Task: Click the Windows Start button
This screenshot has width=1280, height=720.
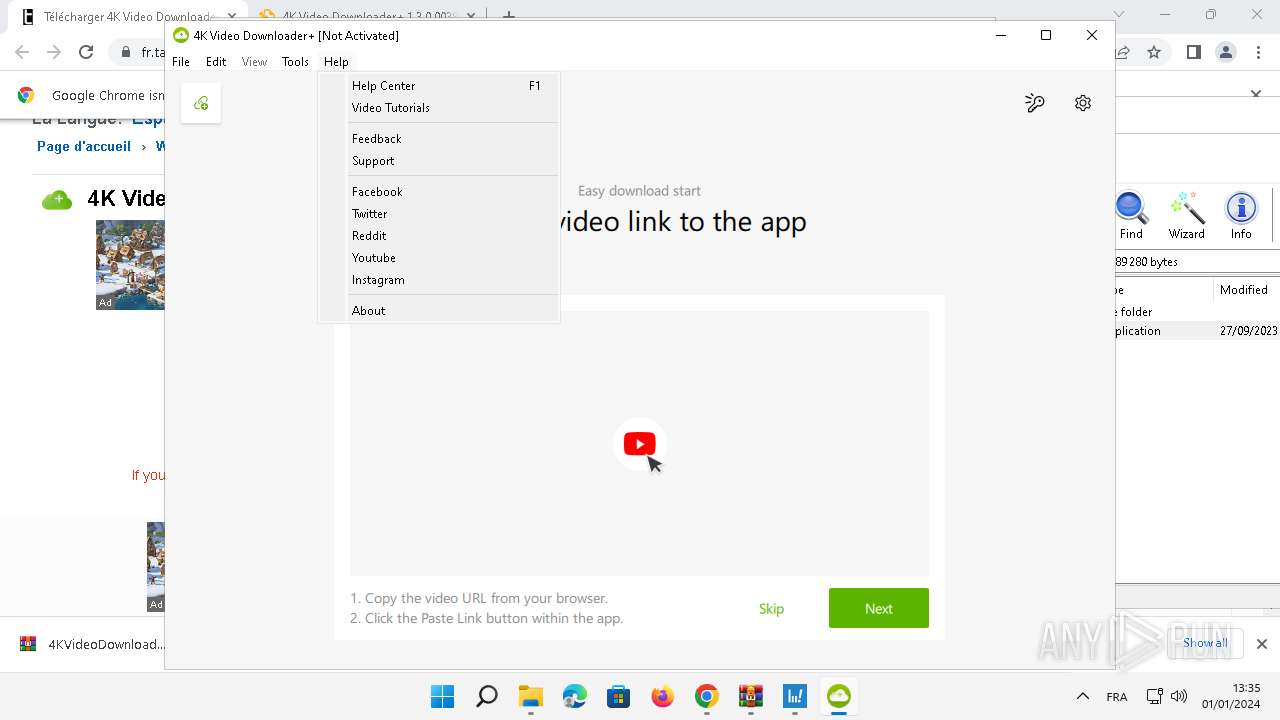Action: coord(442,696)
